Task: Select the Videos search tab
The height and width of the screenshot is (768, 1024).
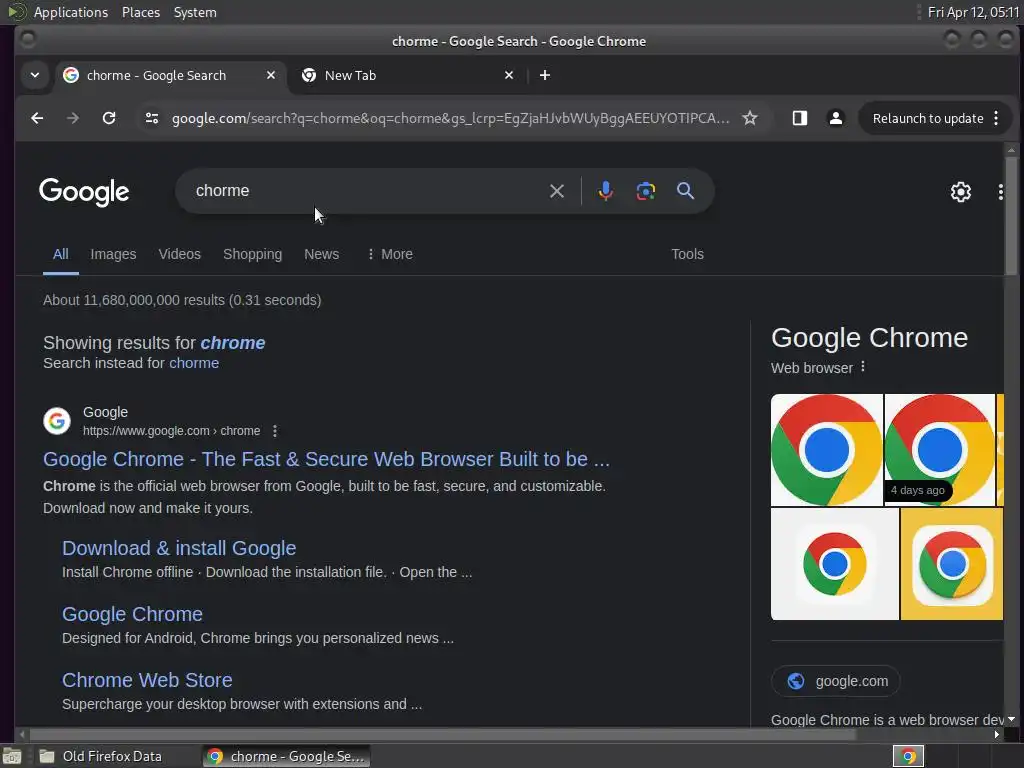Action: pyautogui.click(x=180, y=254)
